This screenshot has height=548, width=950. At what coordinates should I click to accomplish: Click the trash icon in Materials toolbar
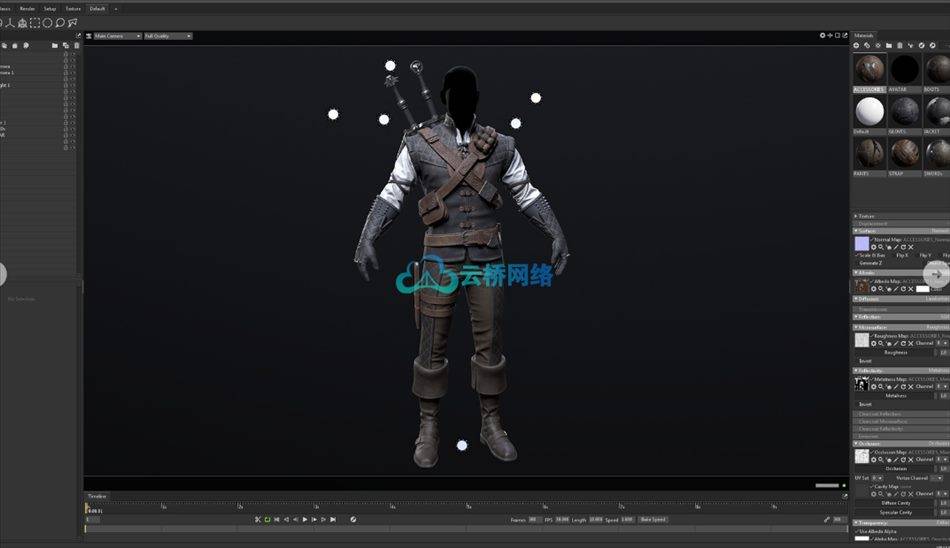click(900, 45)
